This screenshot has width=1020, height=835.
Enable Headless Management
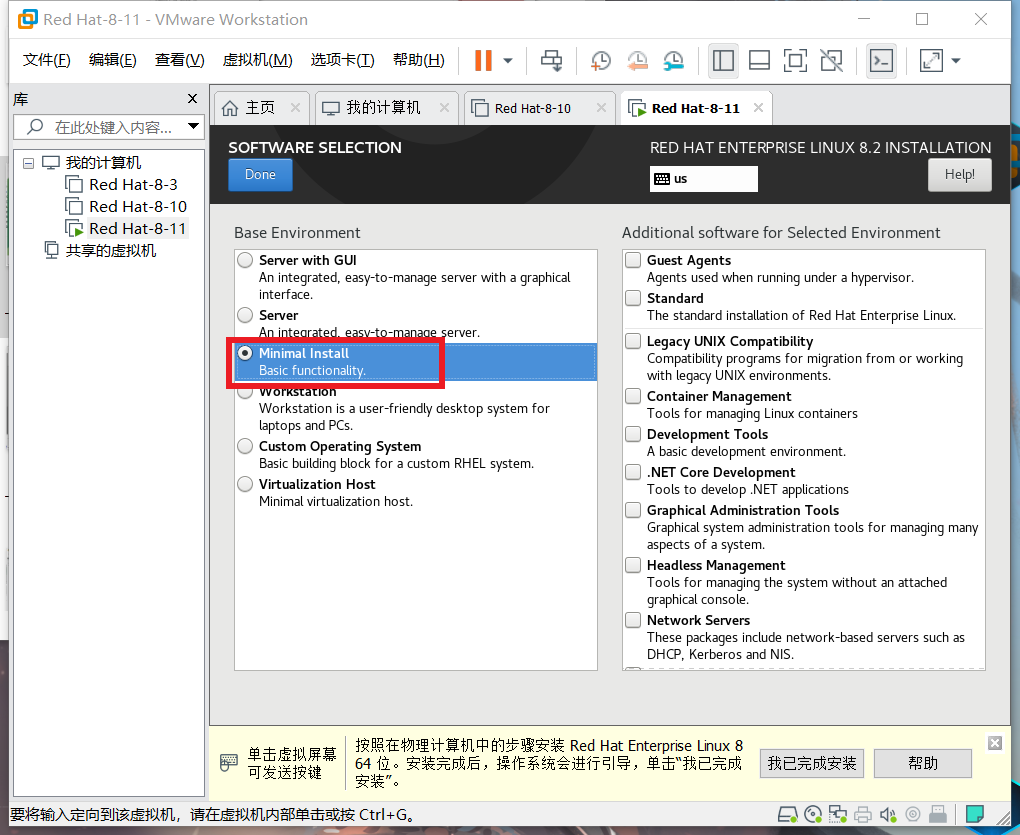(x=633, y=564)
